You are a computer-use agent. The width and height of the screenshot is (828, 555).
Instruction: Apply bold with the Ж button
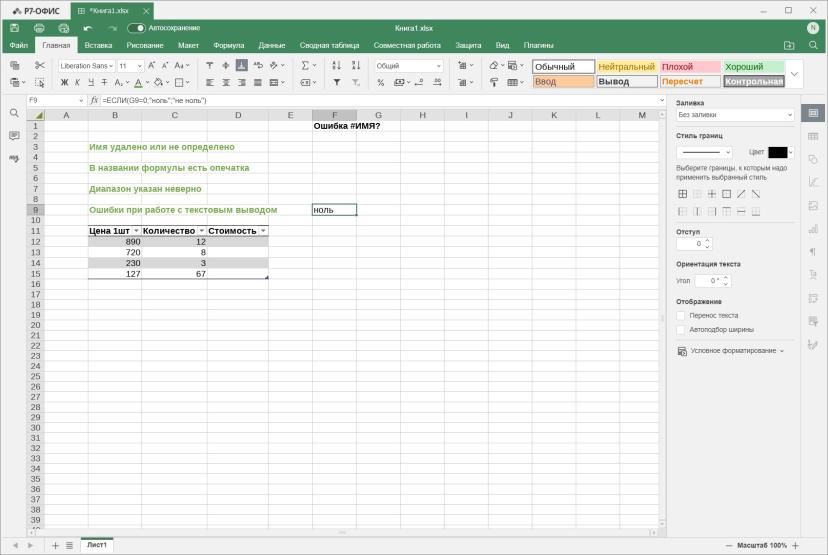click(x=64, y=82)
